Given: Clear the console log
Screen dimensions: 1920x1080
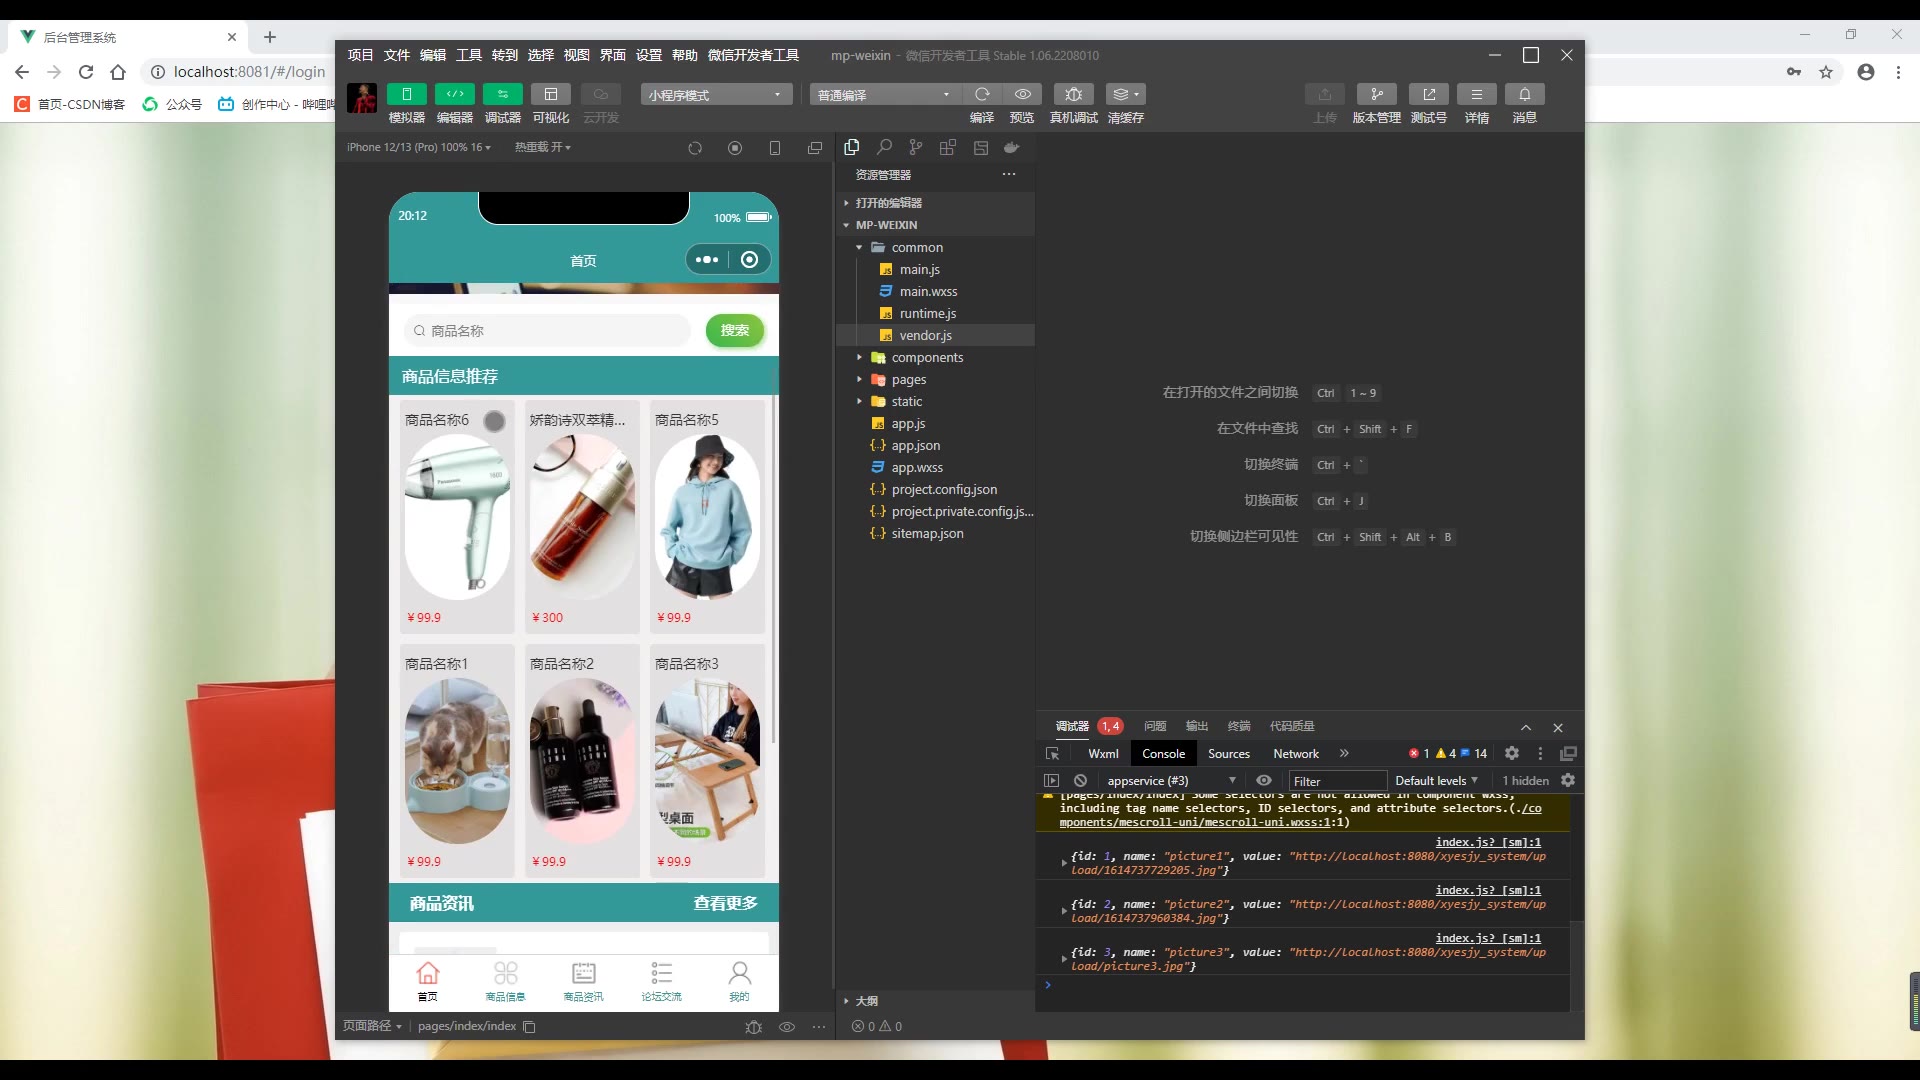Looking at the screenshot, I should point(1080,781).
